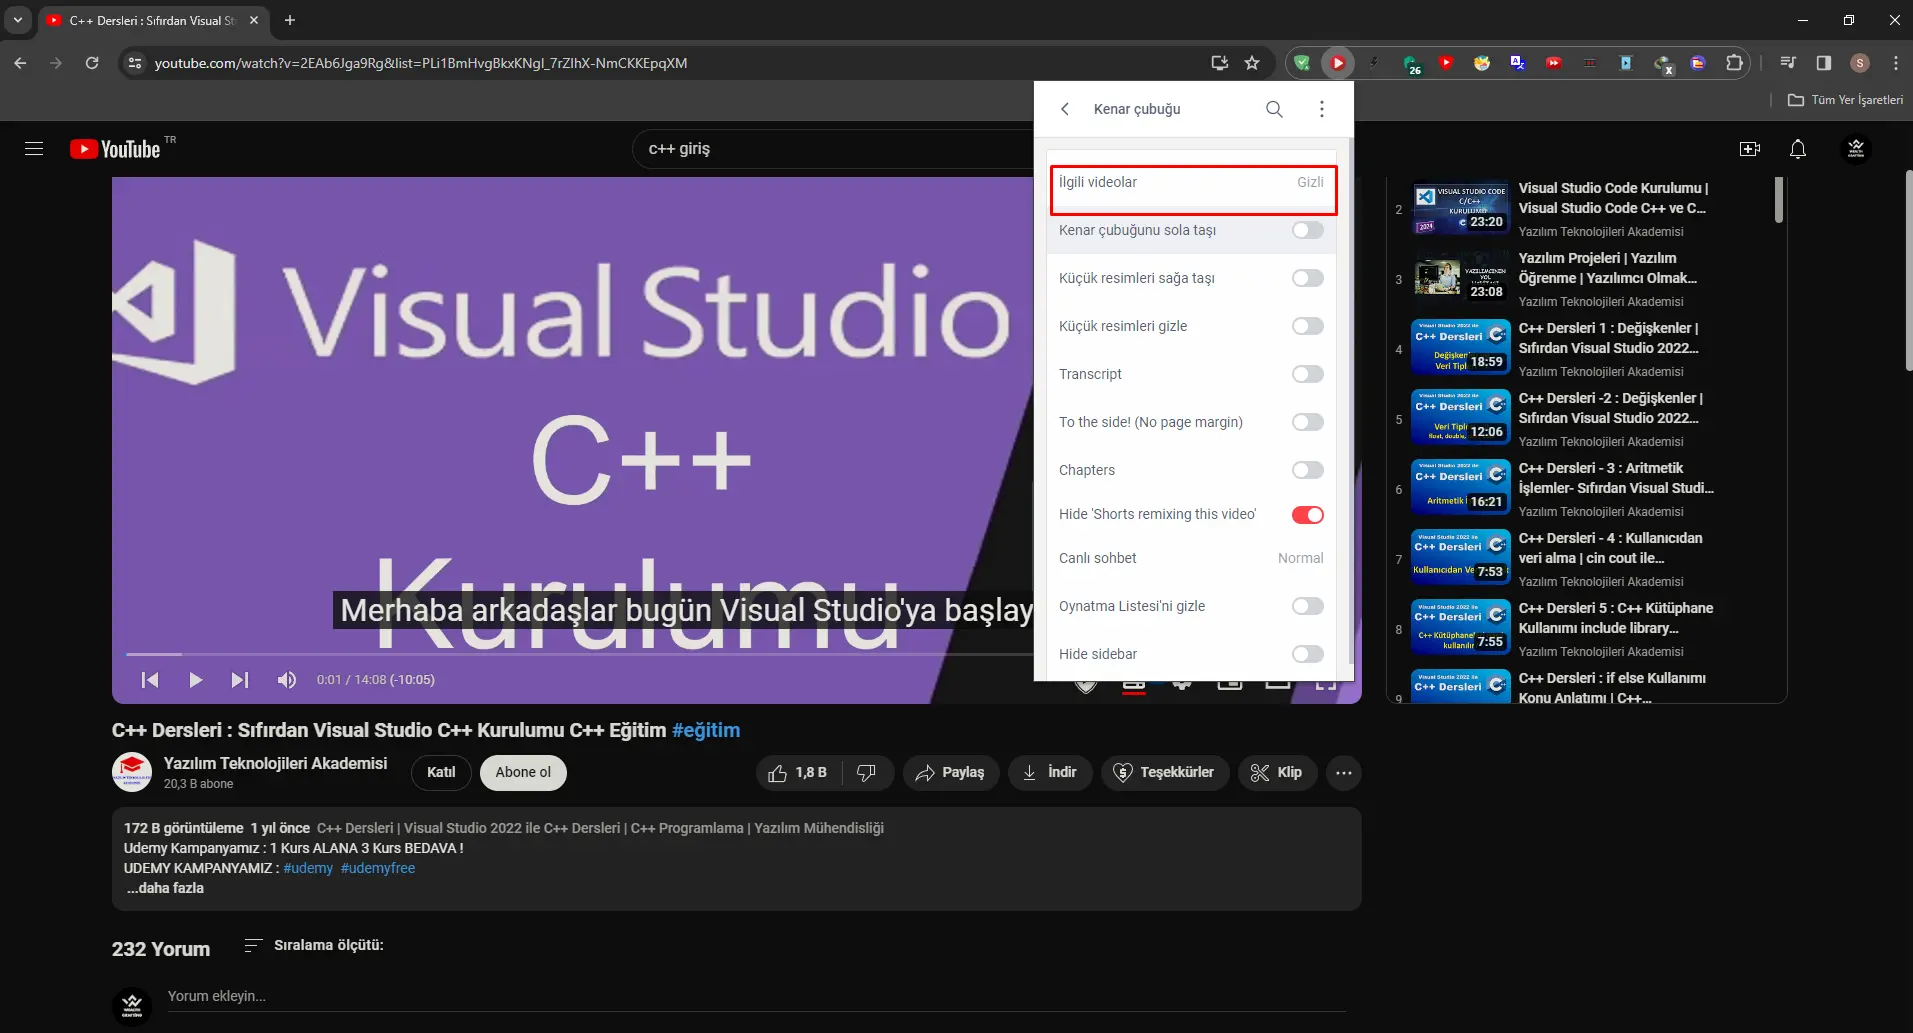1913x1033 pixels.
Task: Jump to the previous video in player
Action: point(150,680)
